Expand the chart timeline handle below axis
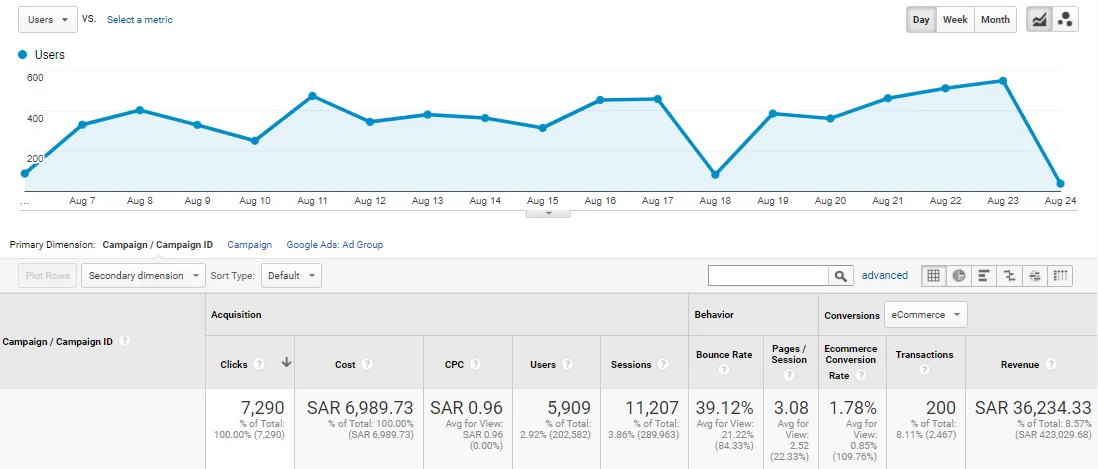The image size is (1098, 469). 548,213
